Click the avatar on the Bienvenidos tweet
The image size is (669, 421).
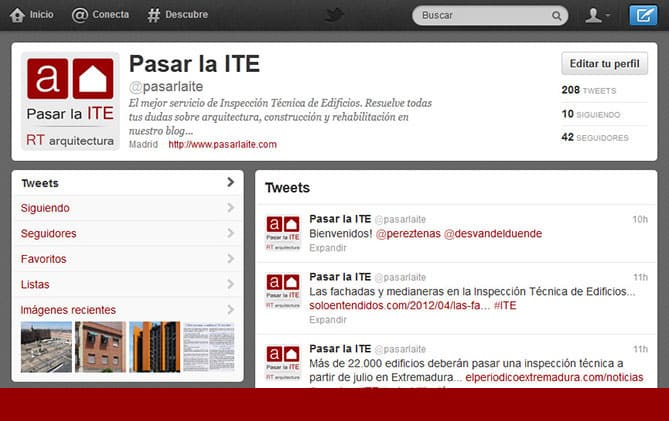[282, 232]
